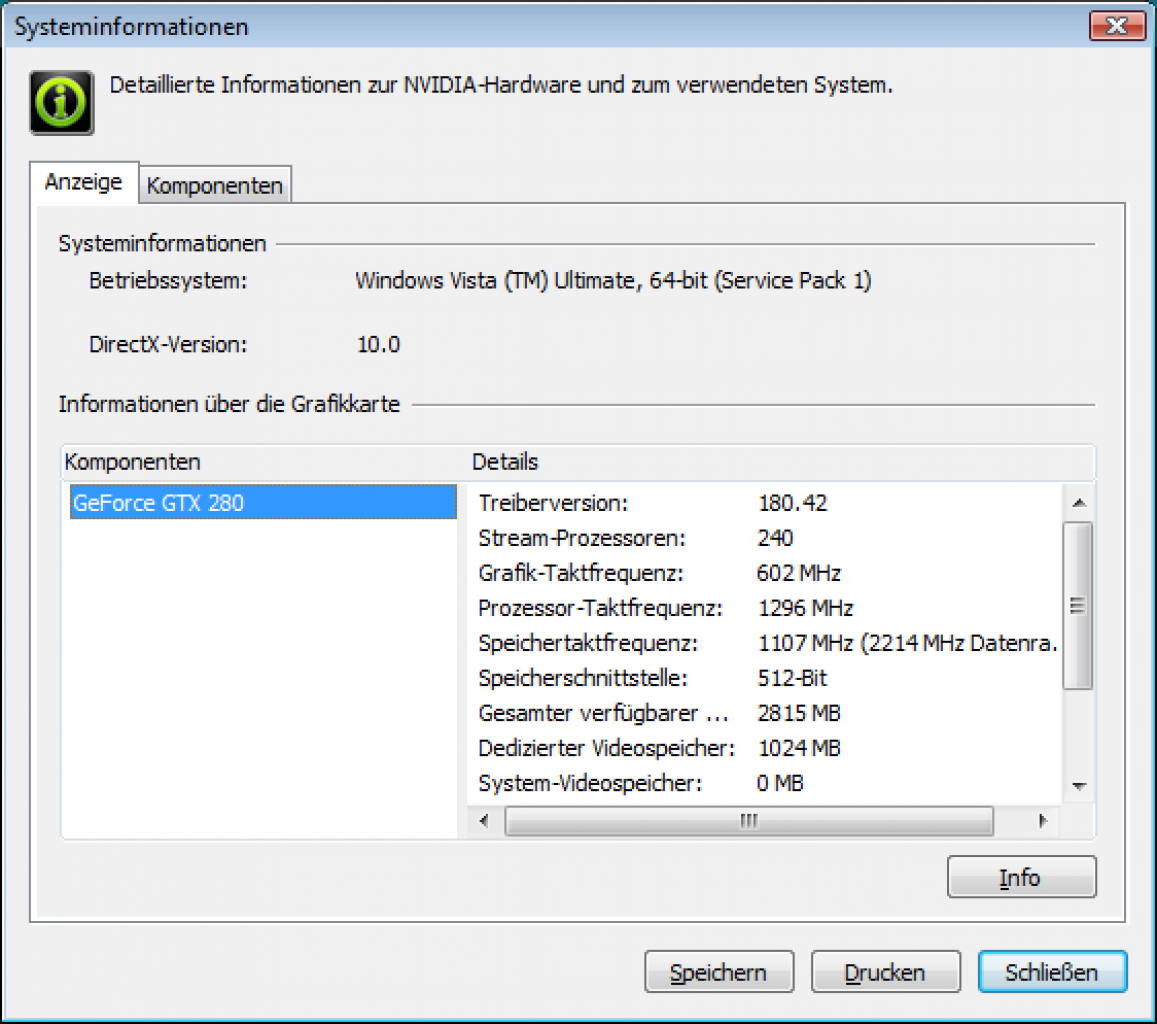Click the vertical scrollbar thumb in Details
The width and height of the screenshot is (1157, 1024).
[x=1078, y=606]
